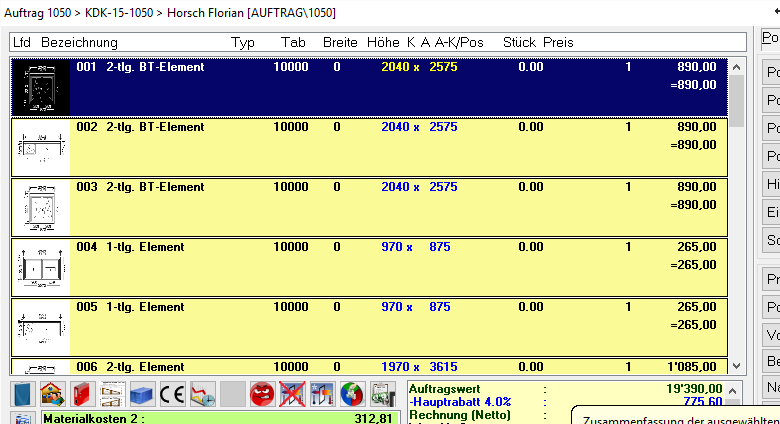This screenshot has width=780, height=424.
Task: Click the Preis column header
Action: (x=559, y=43)
